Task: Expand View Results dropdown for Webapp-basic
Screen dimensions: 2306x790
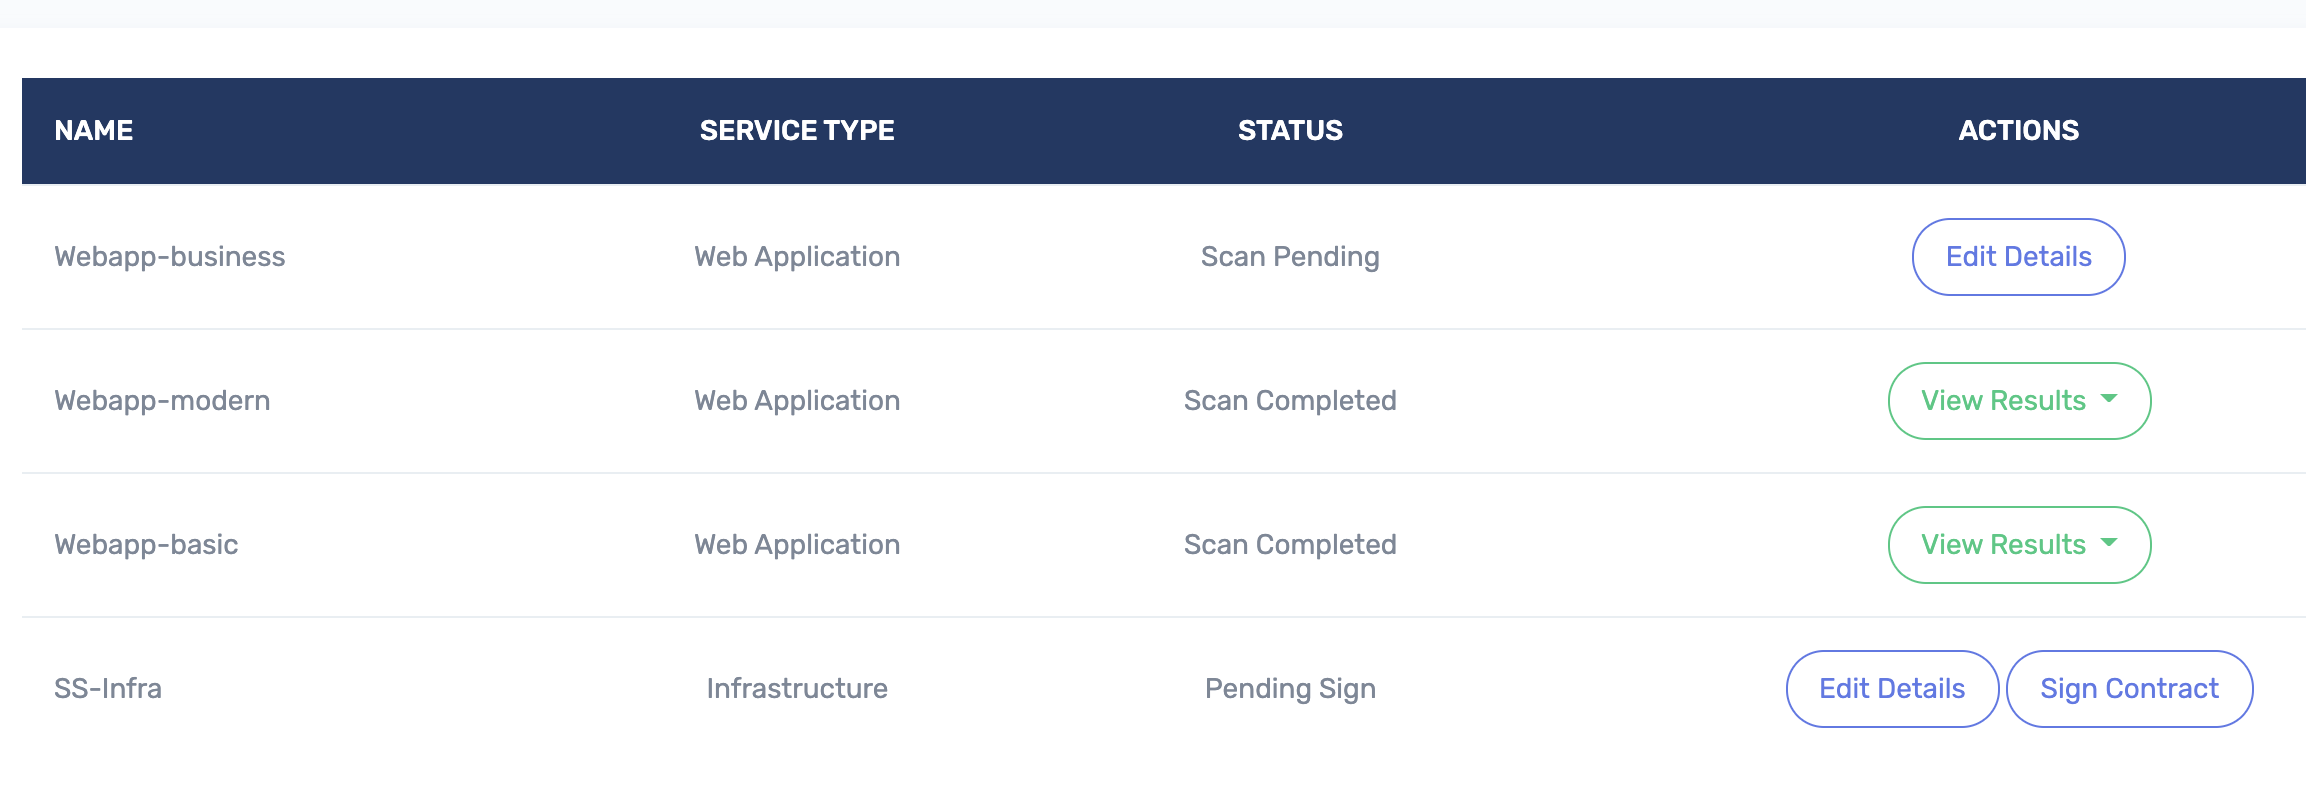Action: tap(2018, 545)
